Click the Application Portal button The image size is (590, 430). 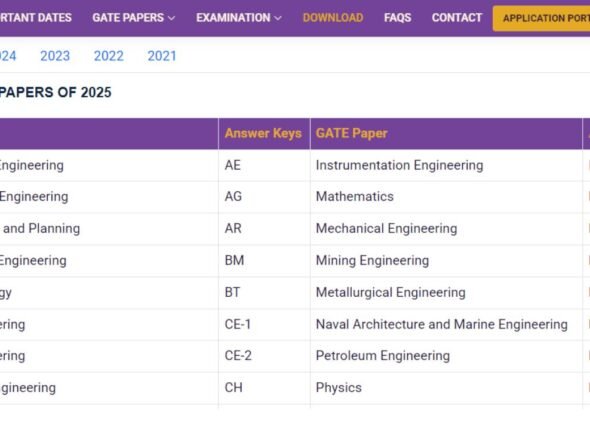pos(541,18)
